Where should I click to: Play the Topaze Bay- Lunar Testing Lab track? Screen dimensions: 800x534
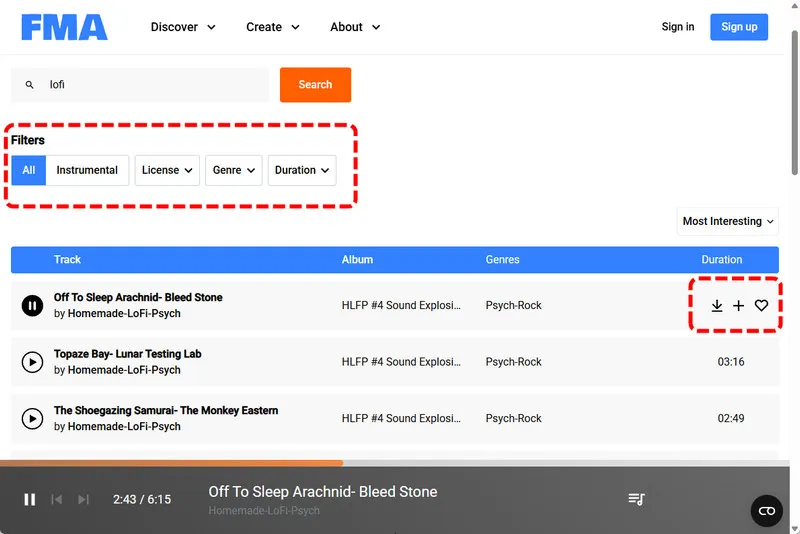[x=32, y=362]
